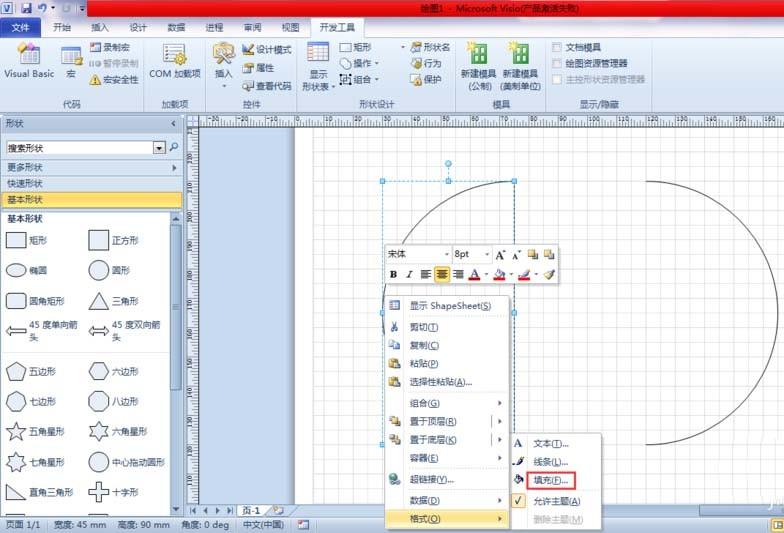Pick the 五角星形 shape thumbnail
The height and width of the screenshot is (533, 784).
[16, 432]
